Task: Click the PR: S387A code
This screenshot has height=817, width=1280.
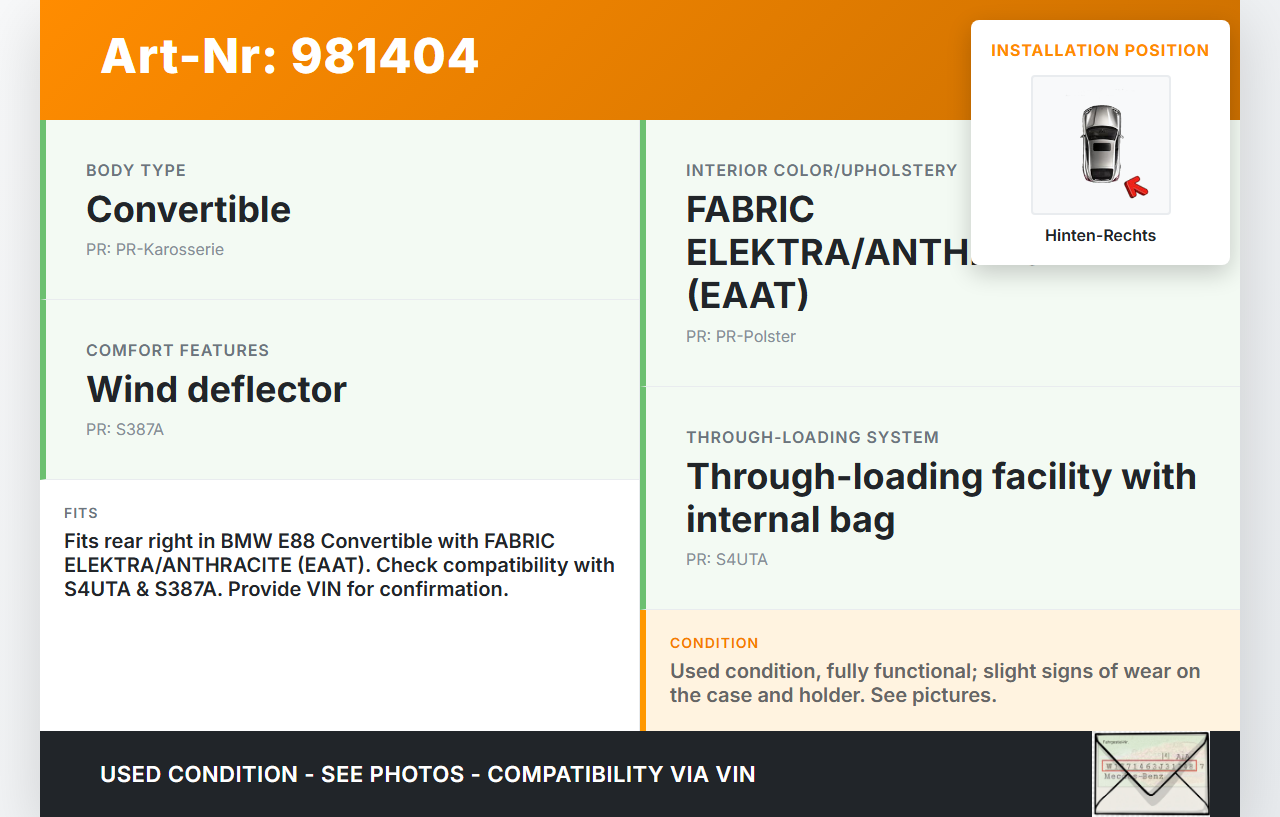Action: [x=125, y=429]
